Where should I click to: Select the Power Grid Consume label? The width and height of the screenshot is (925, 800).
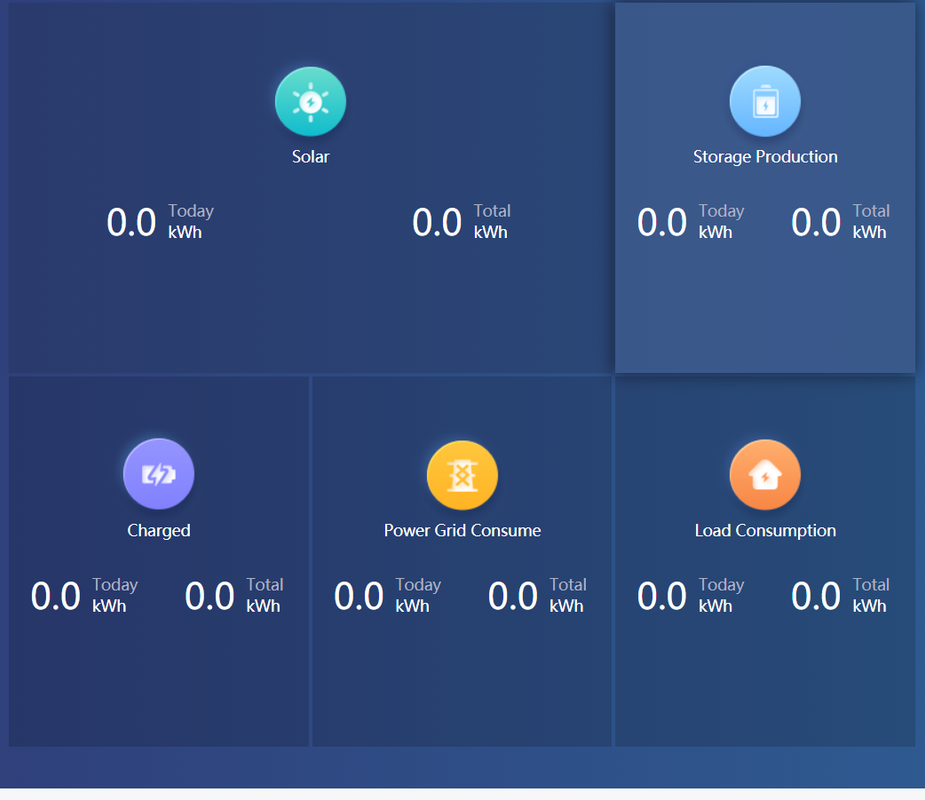(x=462, y=530)
